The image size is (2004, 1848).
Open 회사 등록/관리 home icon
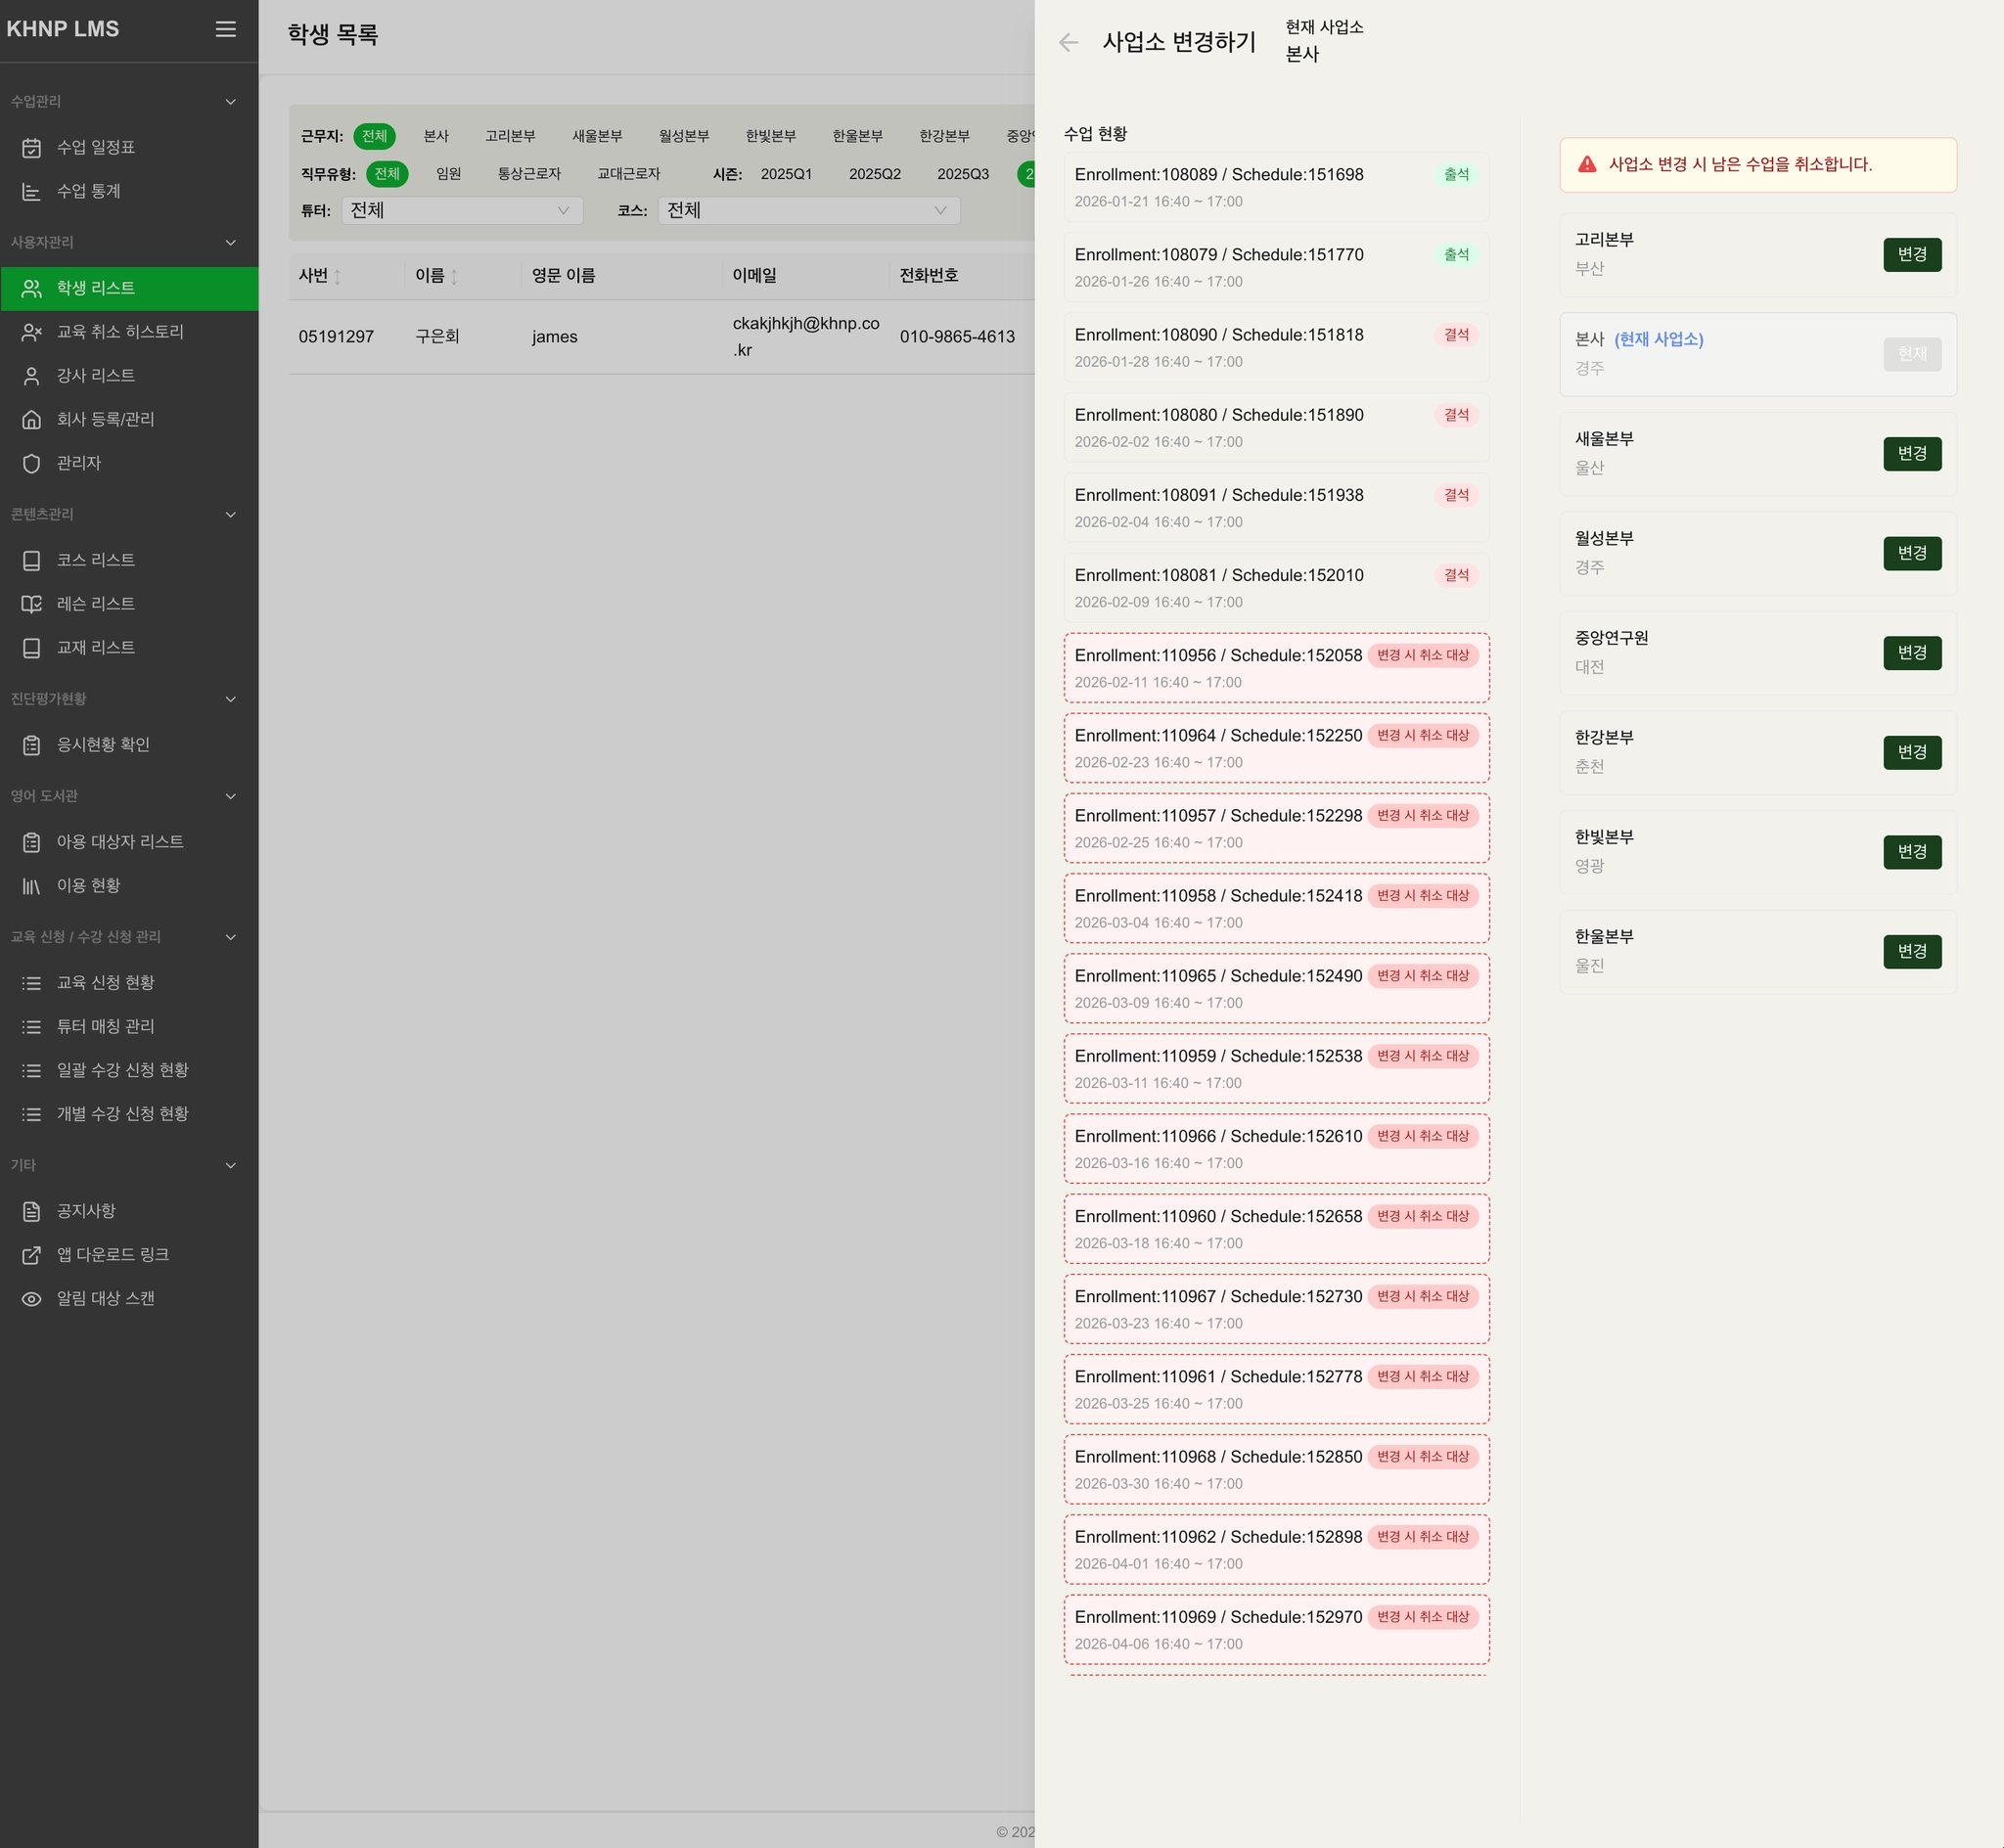32,419
